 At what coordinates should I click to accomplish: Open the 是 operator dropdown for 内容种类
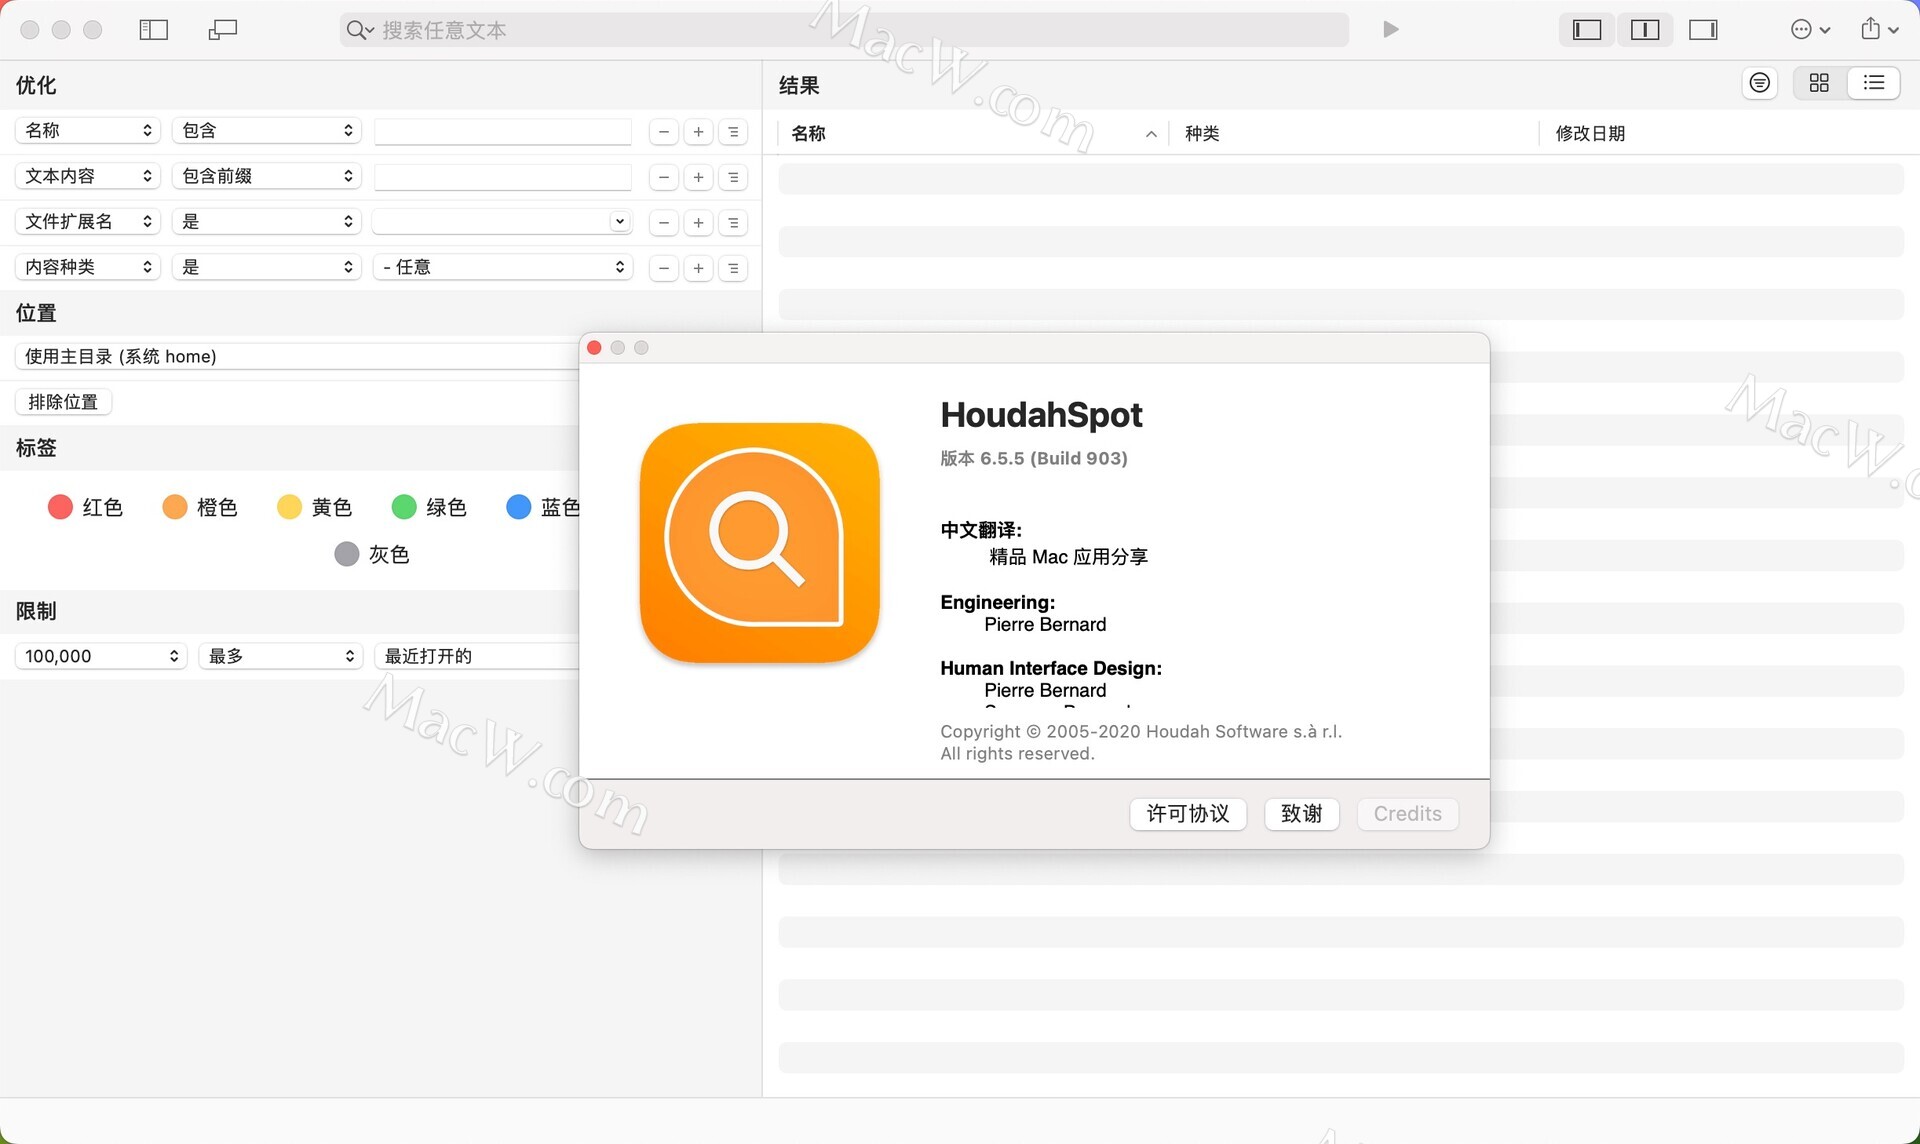tap(266, 267)
